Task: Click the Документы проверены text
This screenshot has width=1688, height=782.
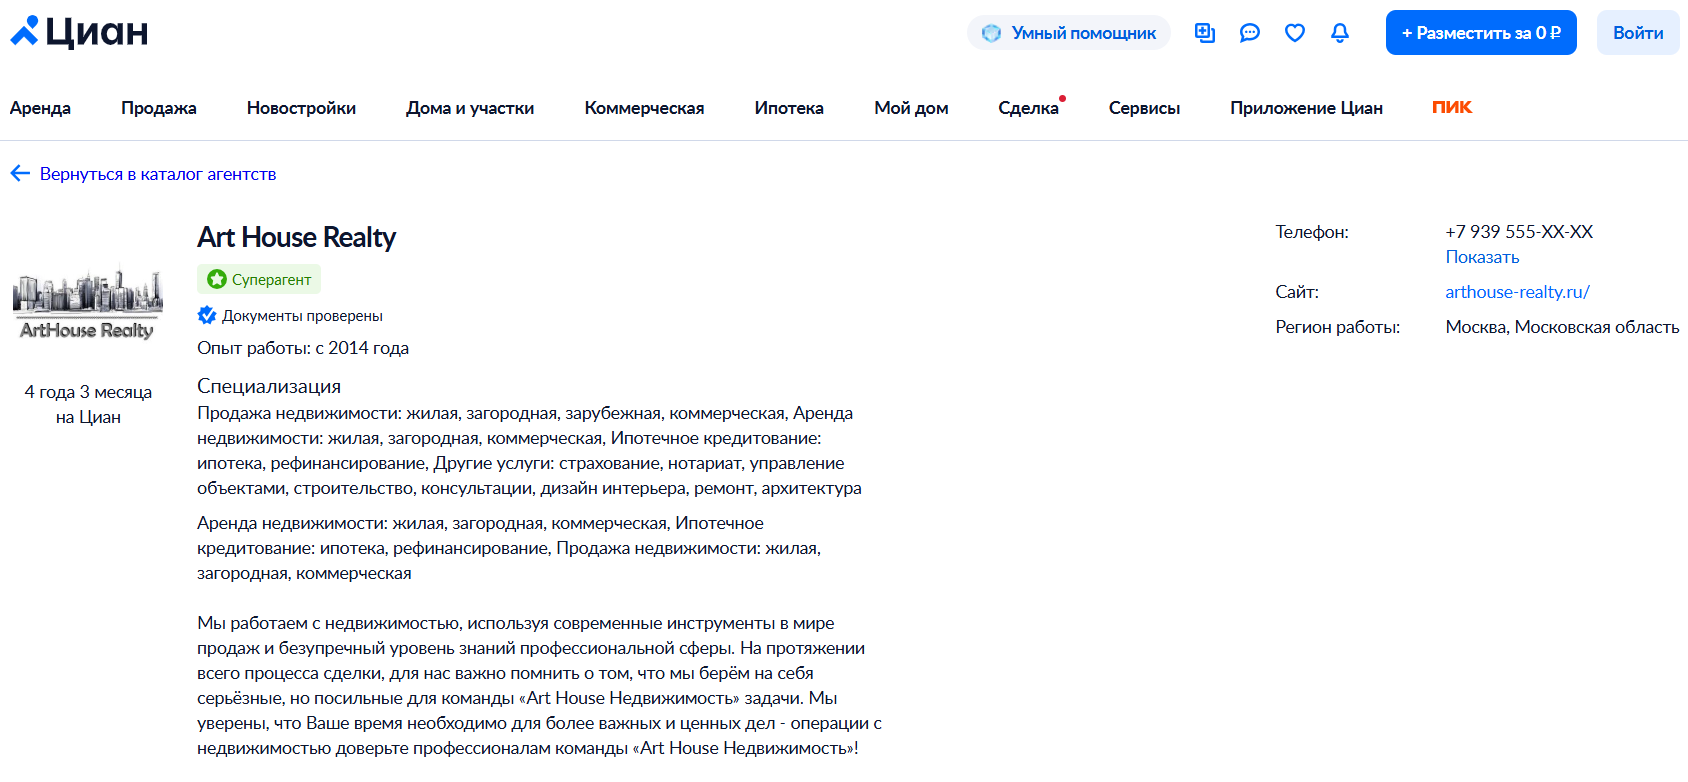Action: (302, 316)
